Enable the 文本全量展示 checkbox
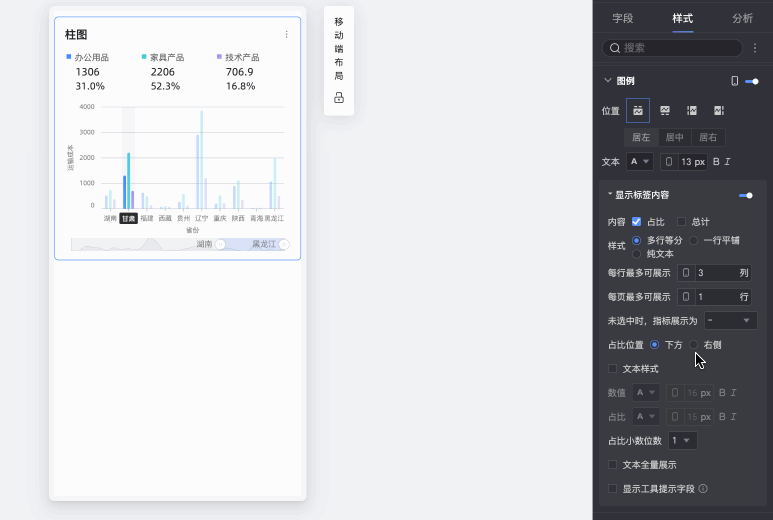This screenshot has height=520, width=773. click(x=612, y=464)
